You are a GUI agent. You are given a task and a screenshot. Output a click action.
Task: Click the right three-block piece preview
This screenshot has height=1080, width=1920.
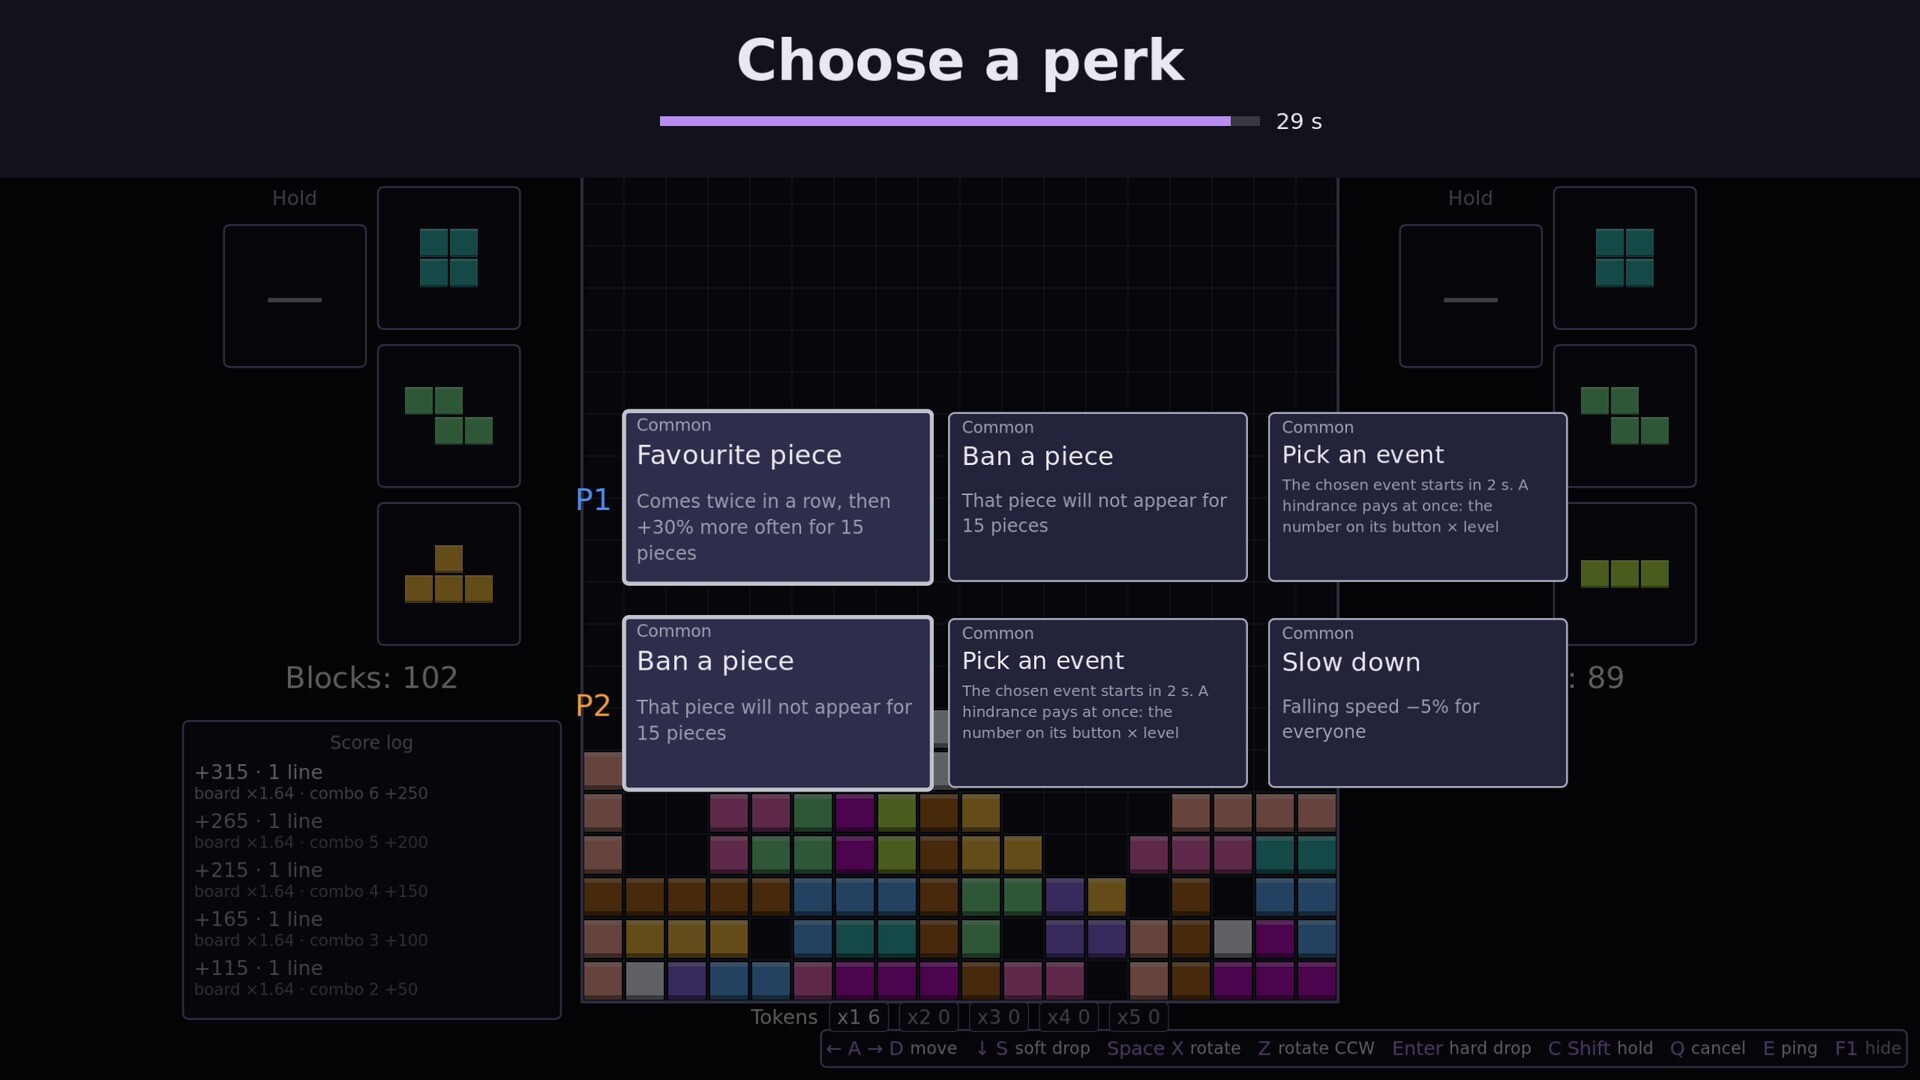point(1624,574)
